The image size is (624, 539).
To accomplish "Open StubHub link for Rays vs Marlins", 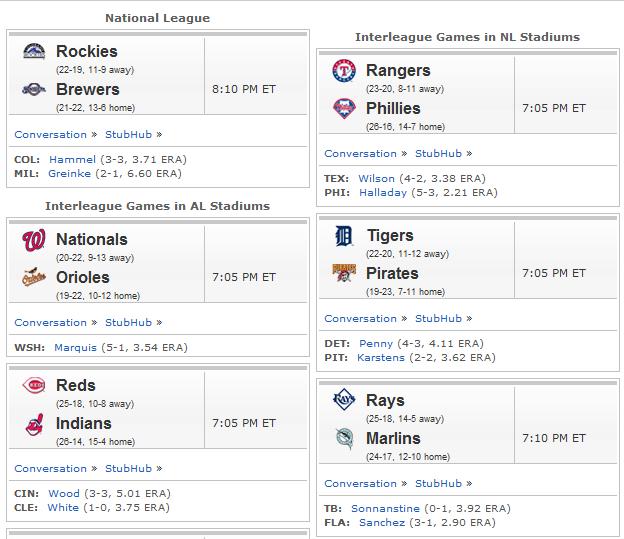I will point(438,484).
